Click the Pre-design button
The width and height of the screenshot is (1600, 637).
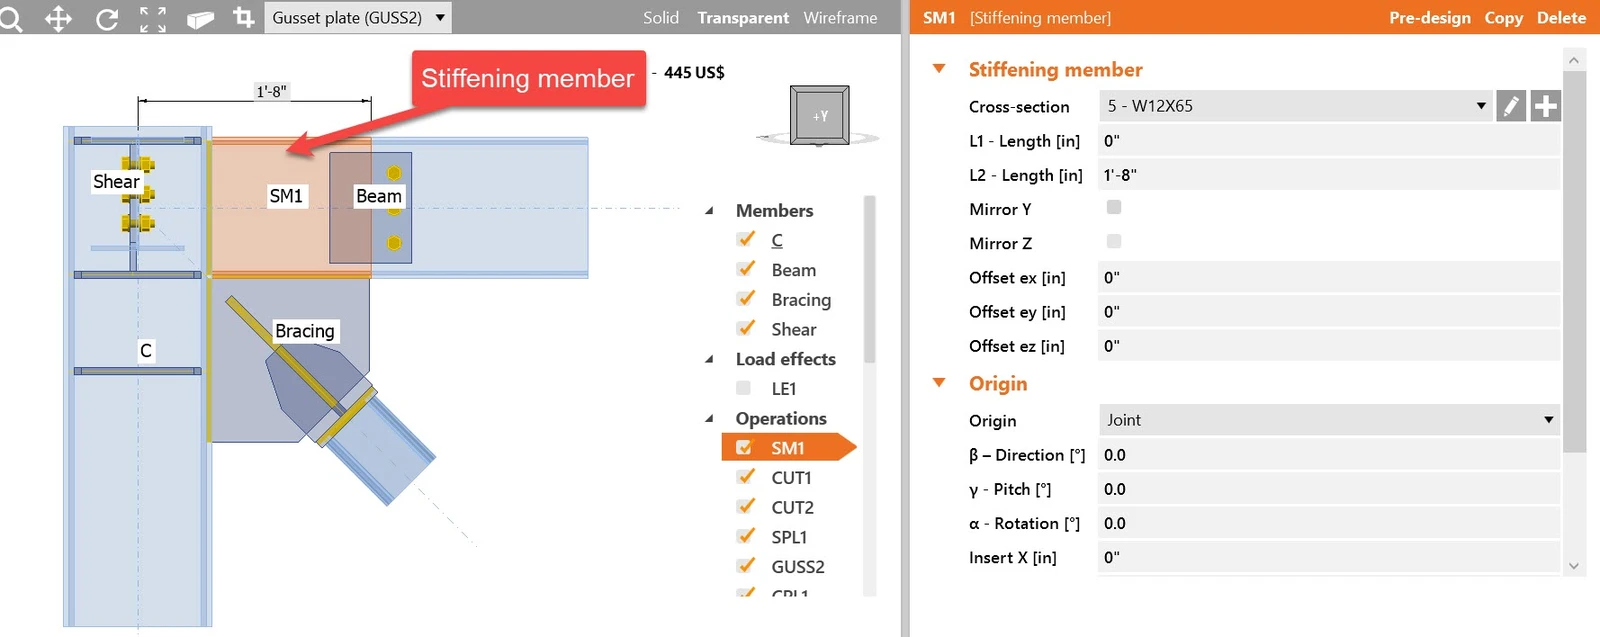(x=1430, y=18)
